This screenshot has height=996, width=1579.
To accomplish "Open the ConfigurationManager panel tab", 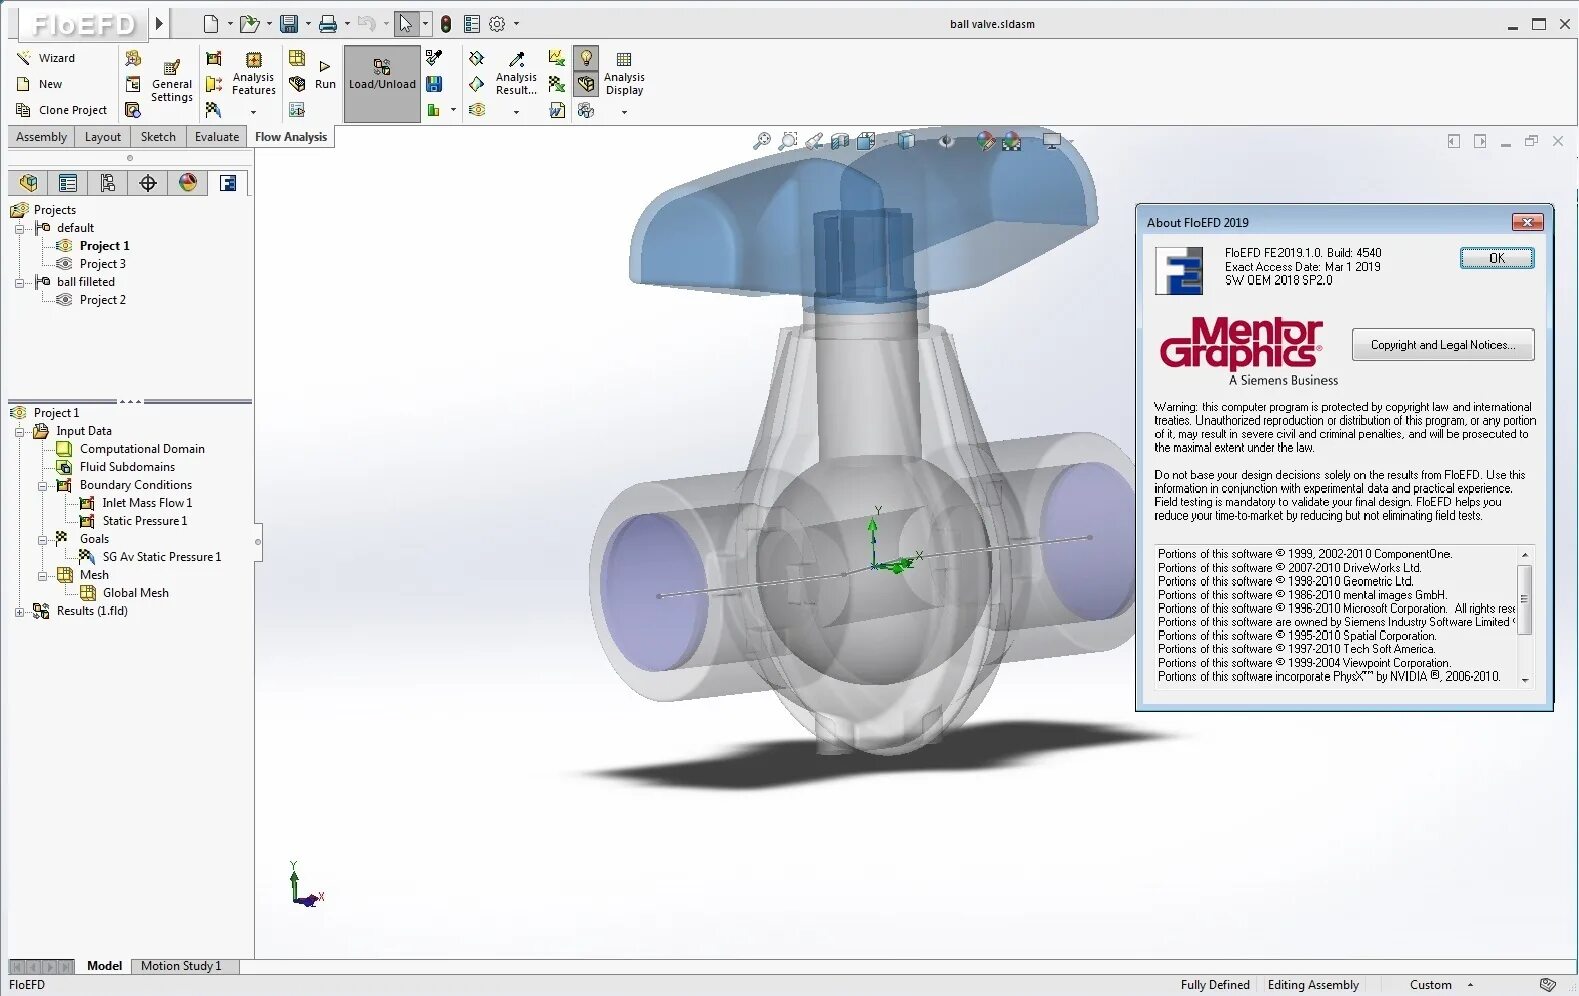I will (x=108, y=183).
